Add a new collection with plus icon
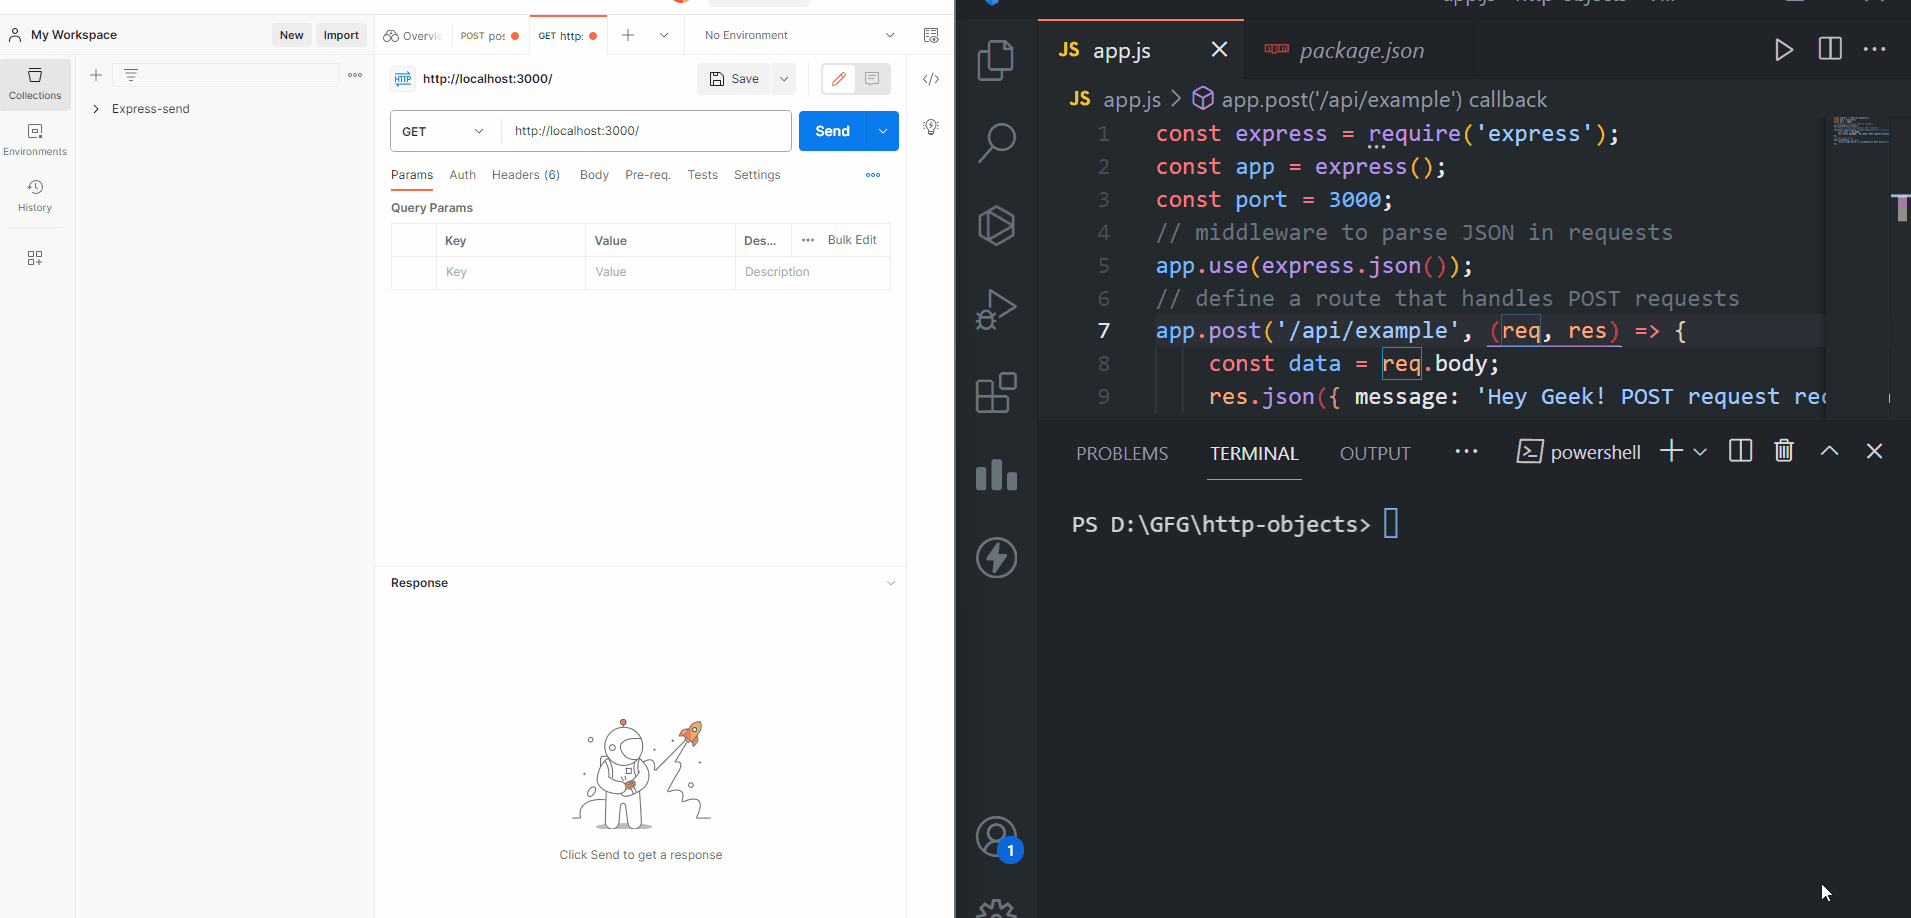Screen dimensions: 1911x918 pyautogui.click(x=96, y=75)
